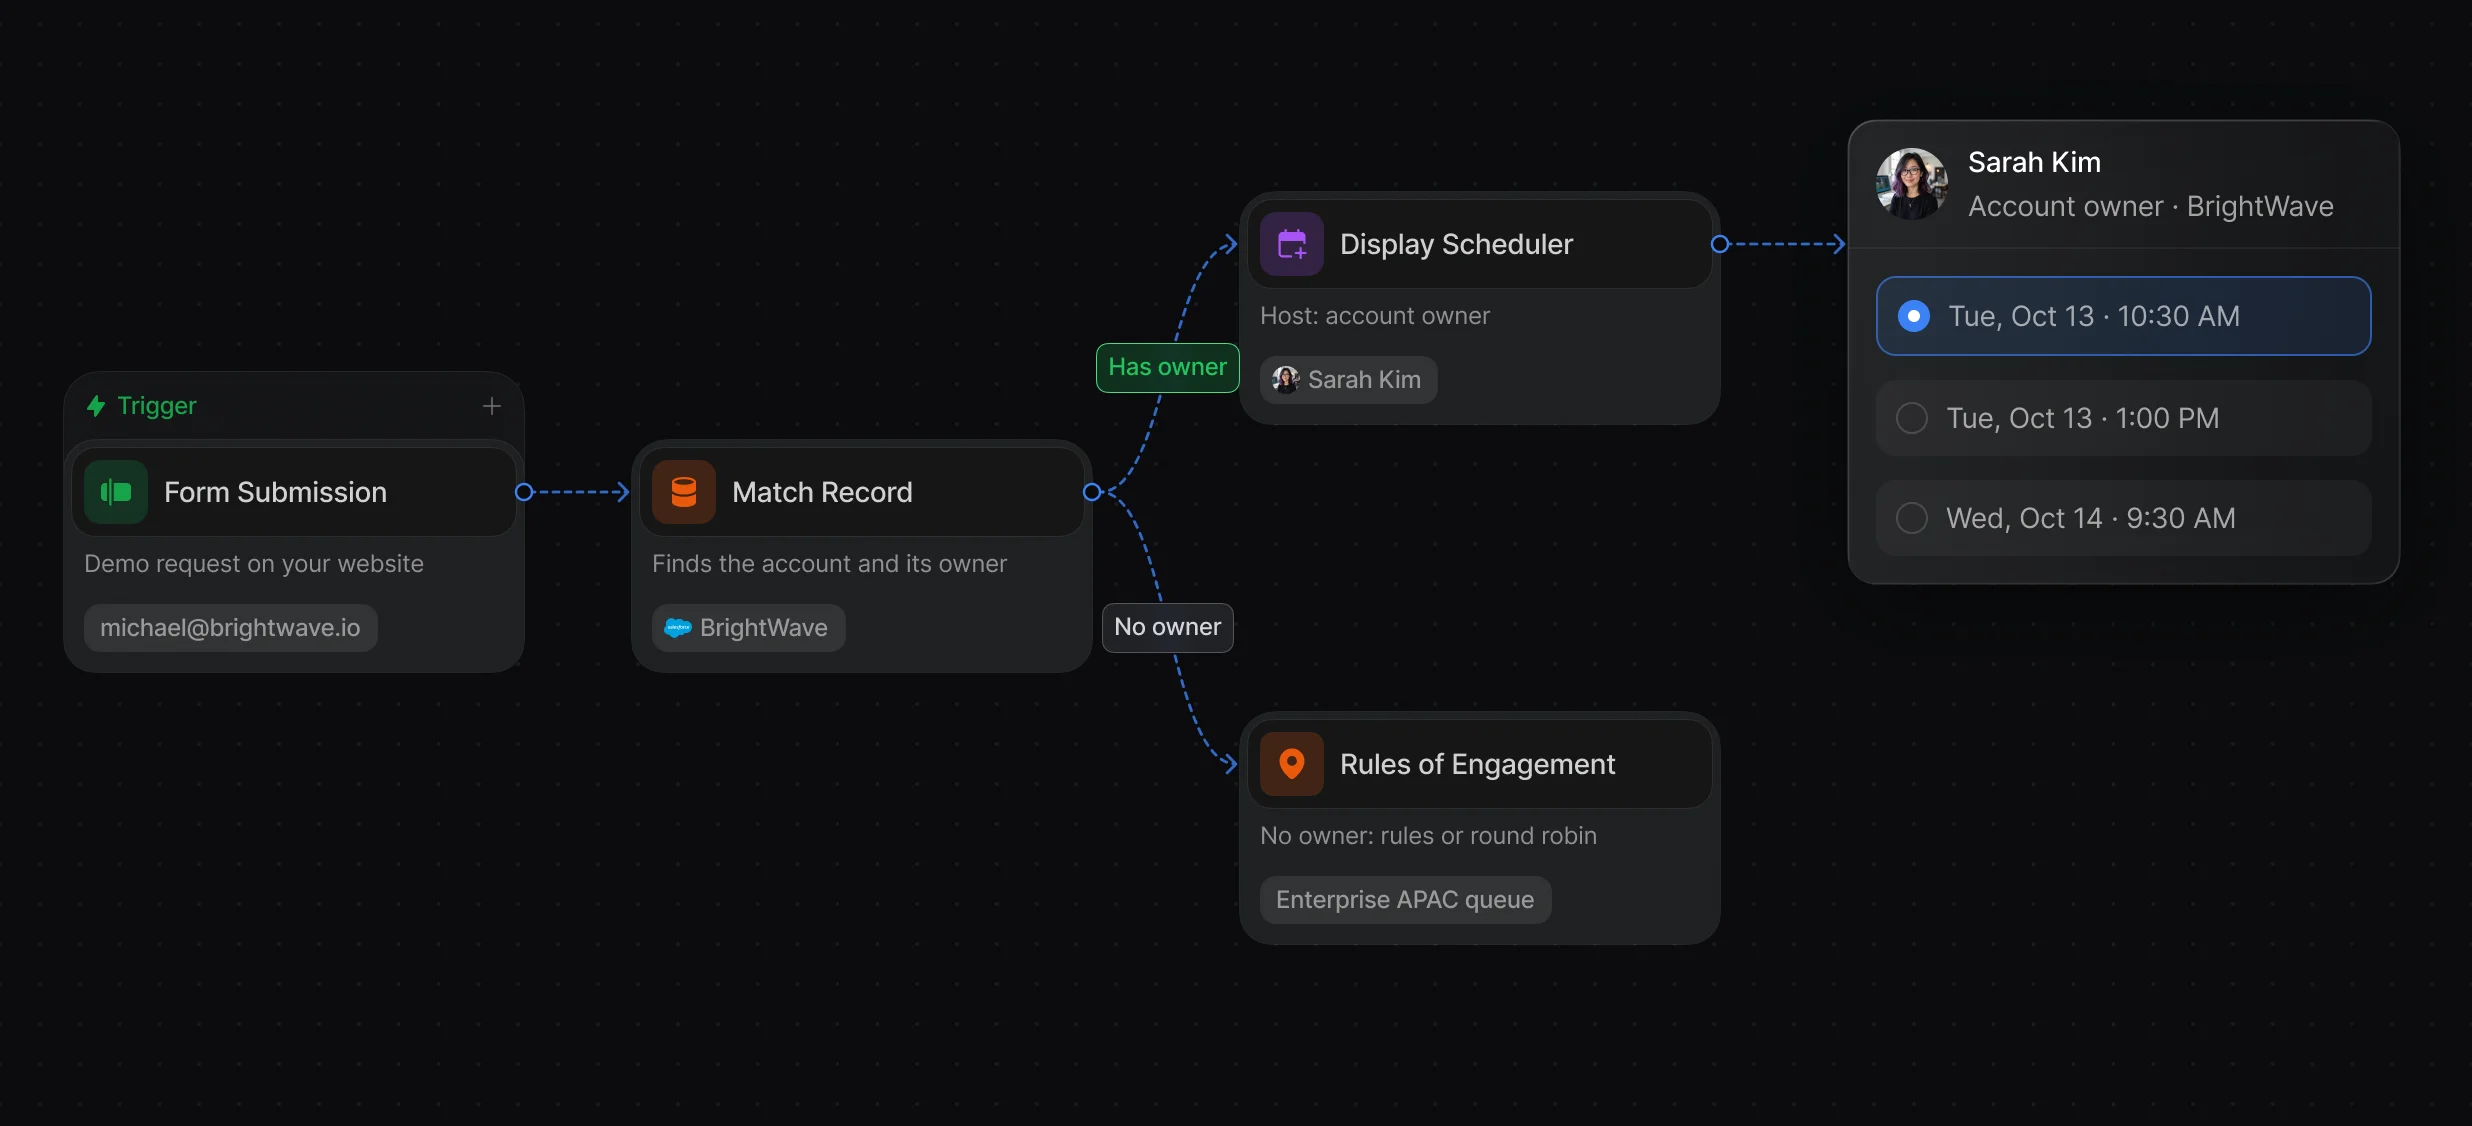2472x1126 pixels.
Task: Click Sarah Kim's large profile photo
Action: (1912, 184)
